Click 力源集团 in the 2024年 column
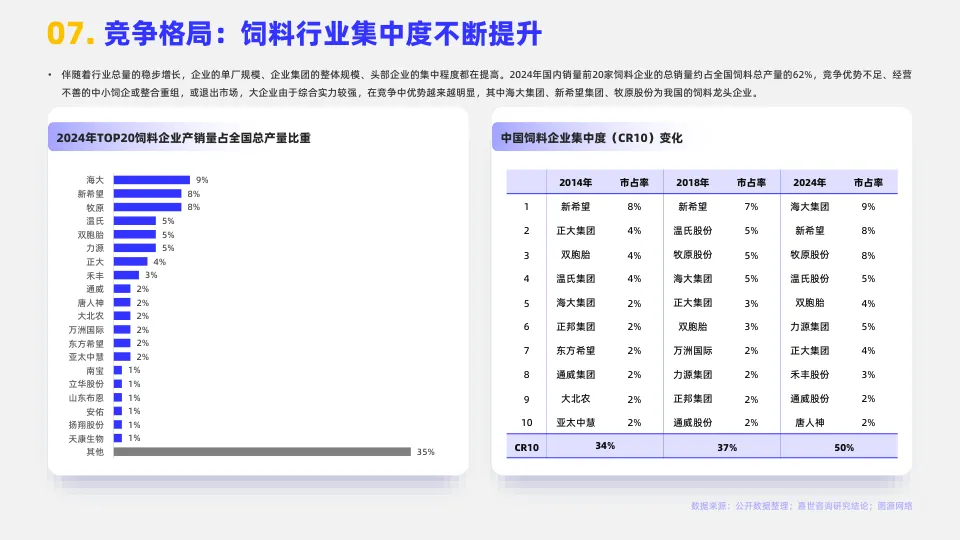The width and height of the screenshot is (960, 540). tap(809, 327)
